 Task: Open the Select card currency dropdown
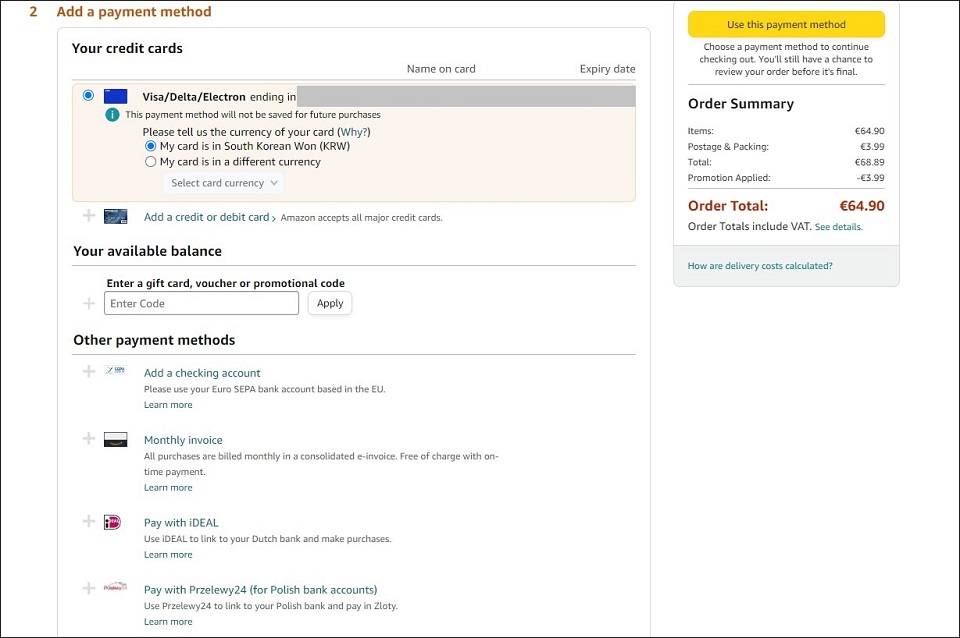tap(223, 183)
